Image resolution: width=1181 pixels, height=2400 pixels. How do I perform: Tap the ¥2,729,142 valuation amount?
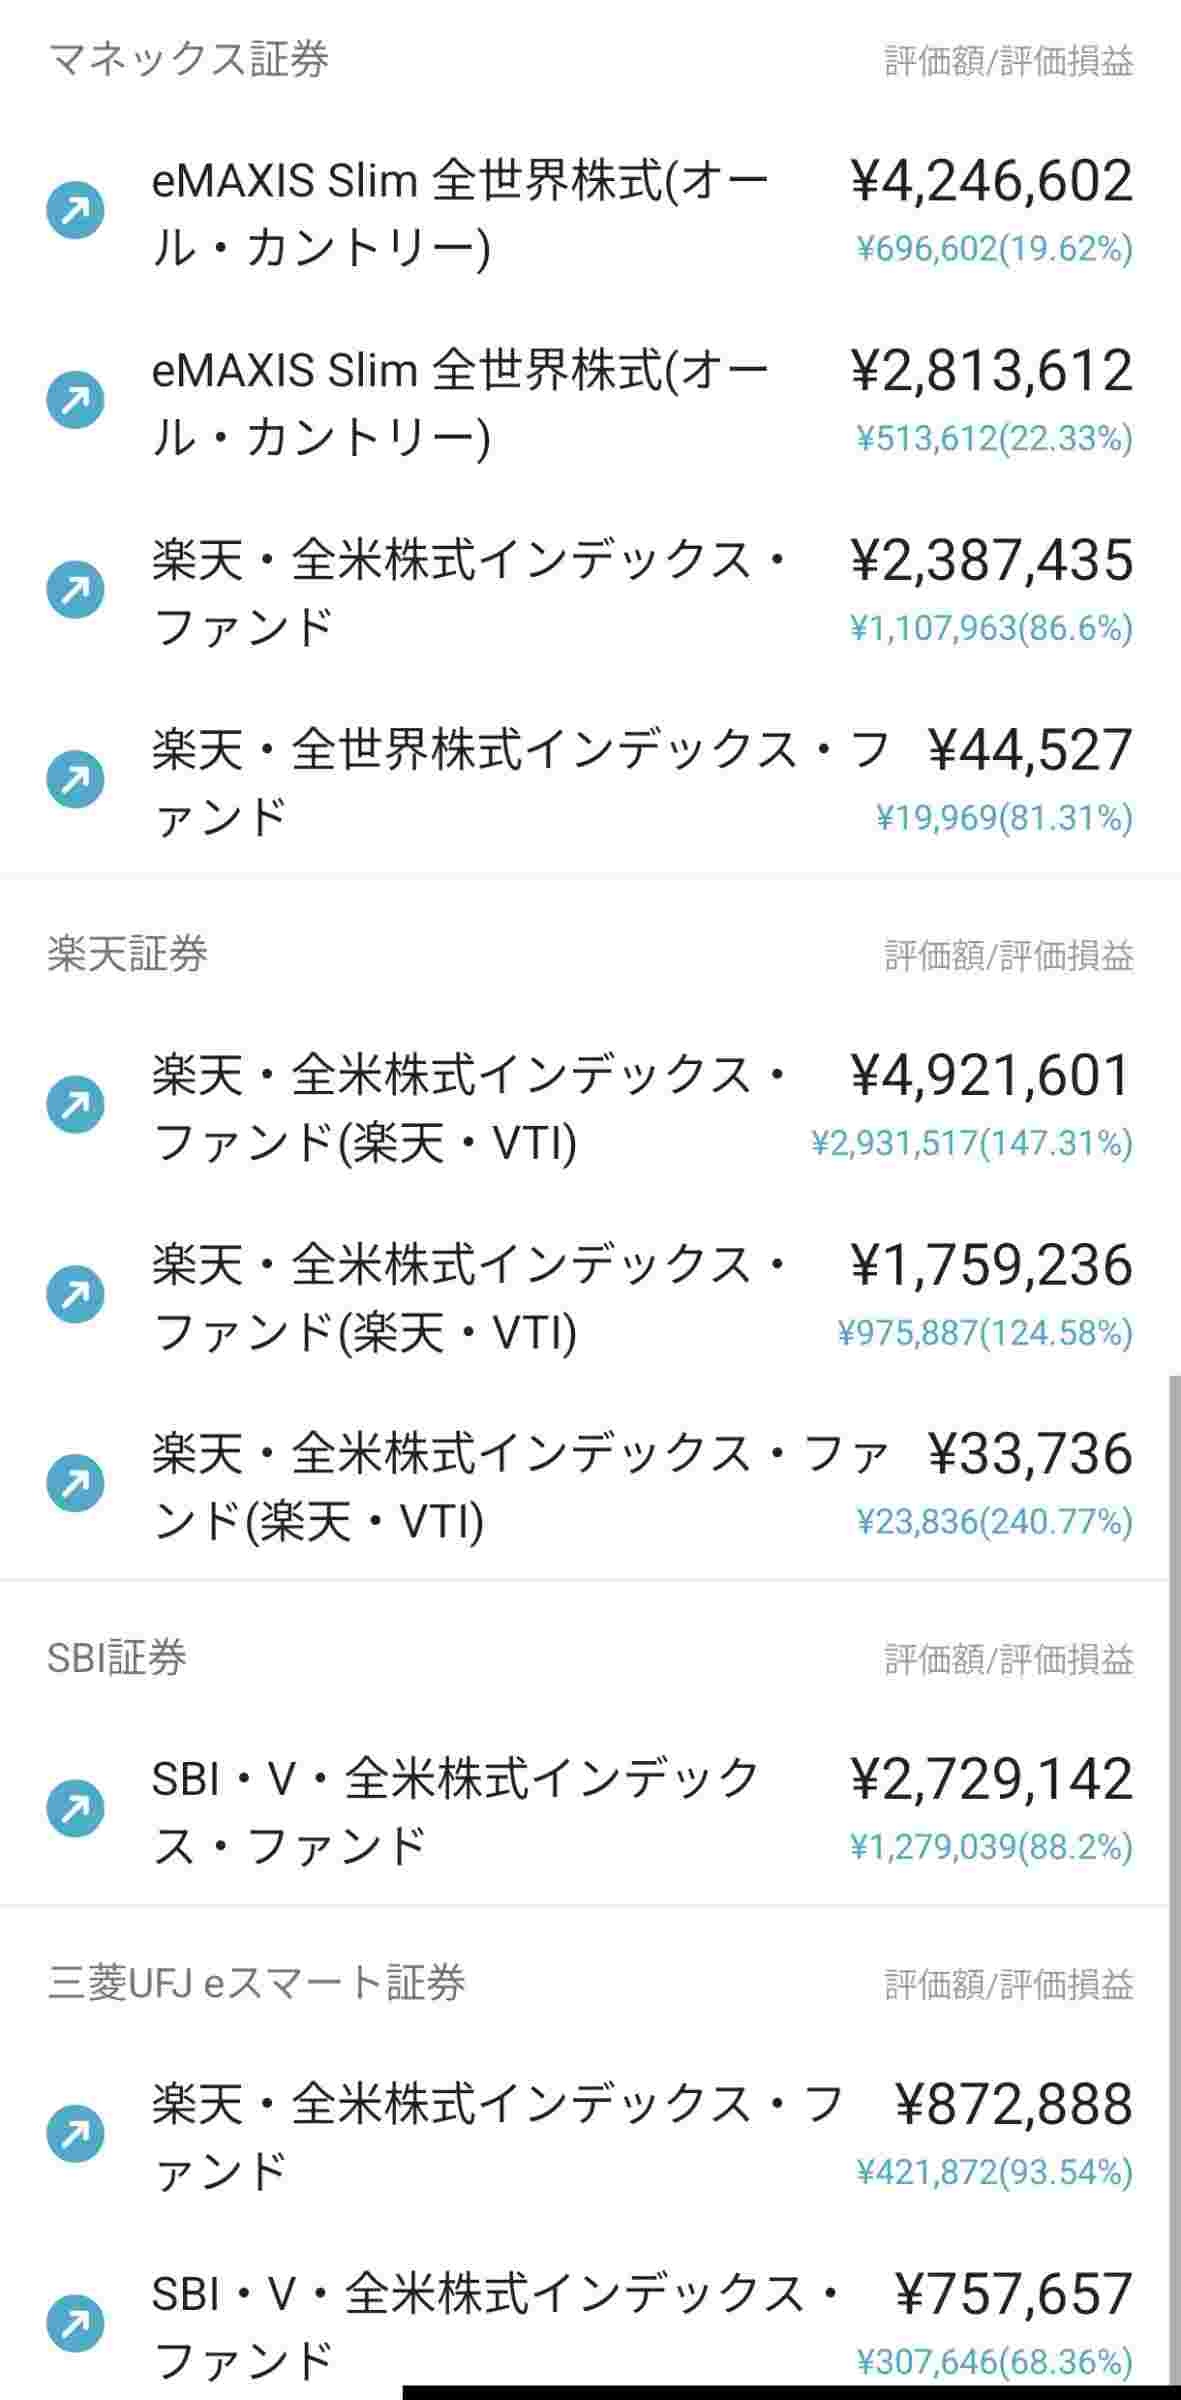click(x=990, y=1779)
